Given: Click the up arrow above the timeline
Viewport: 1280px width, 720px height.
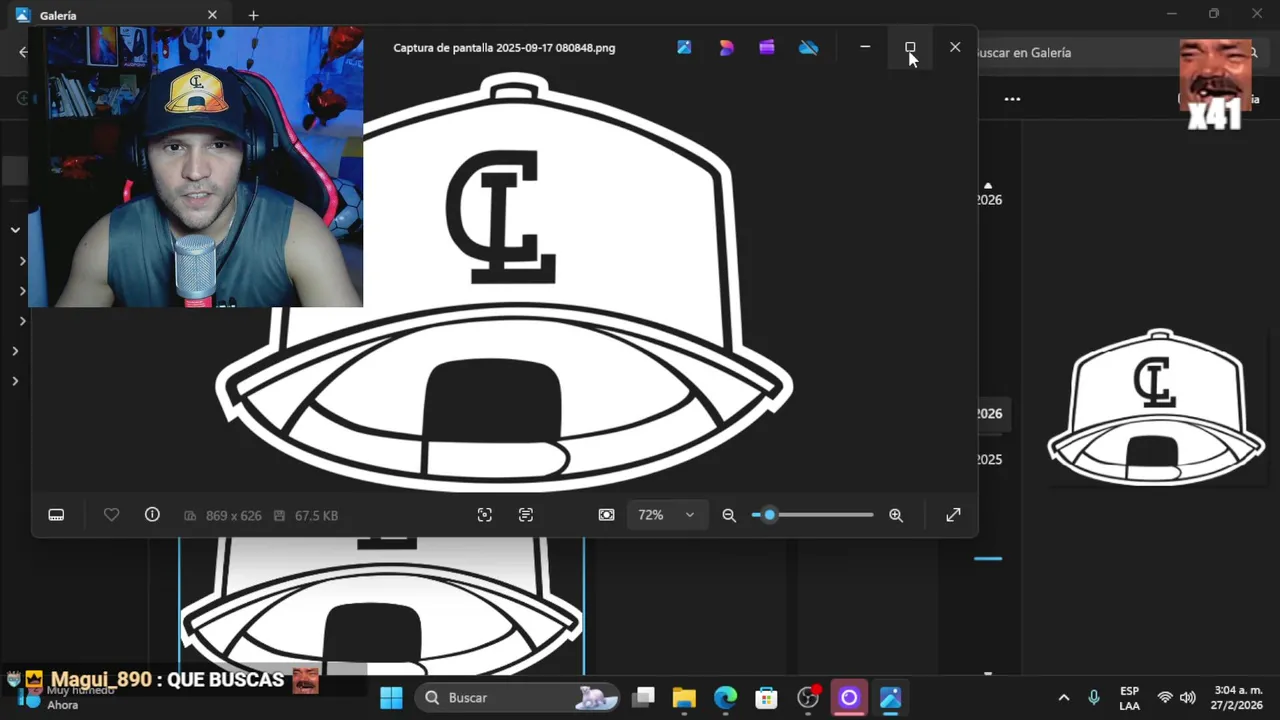Looking at the screenshot, I should (x=988, y=186).
